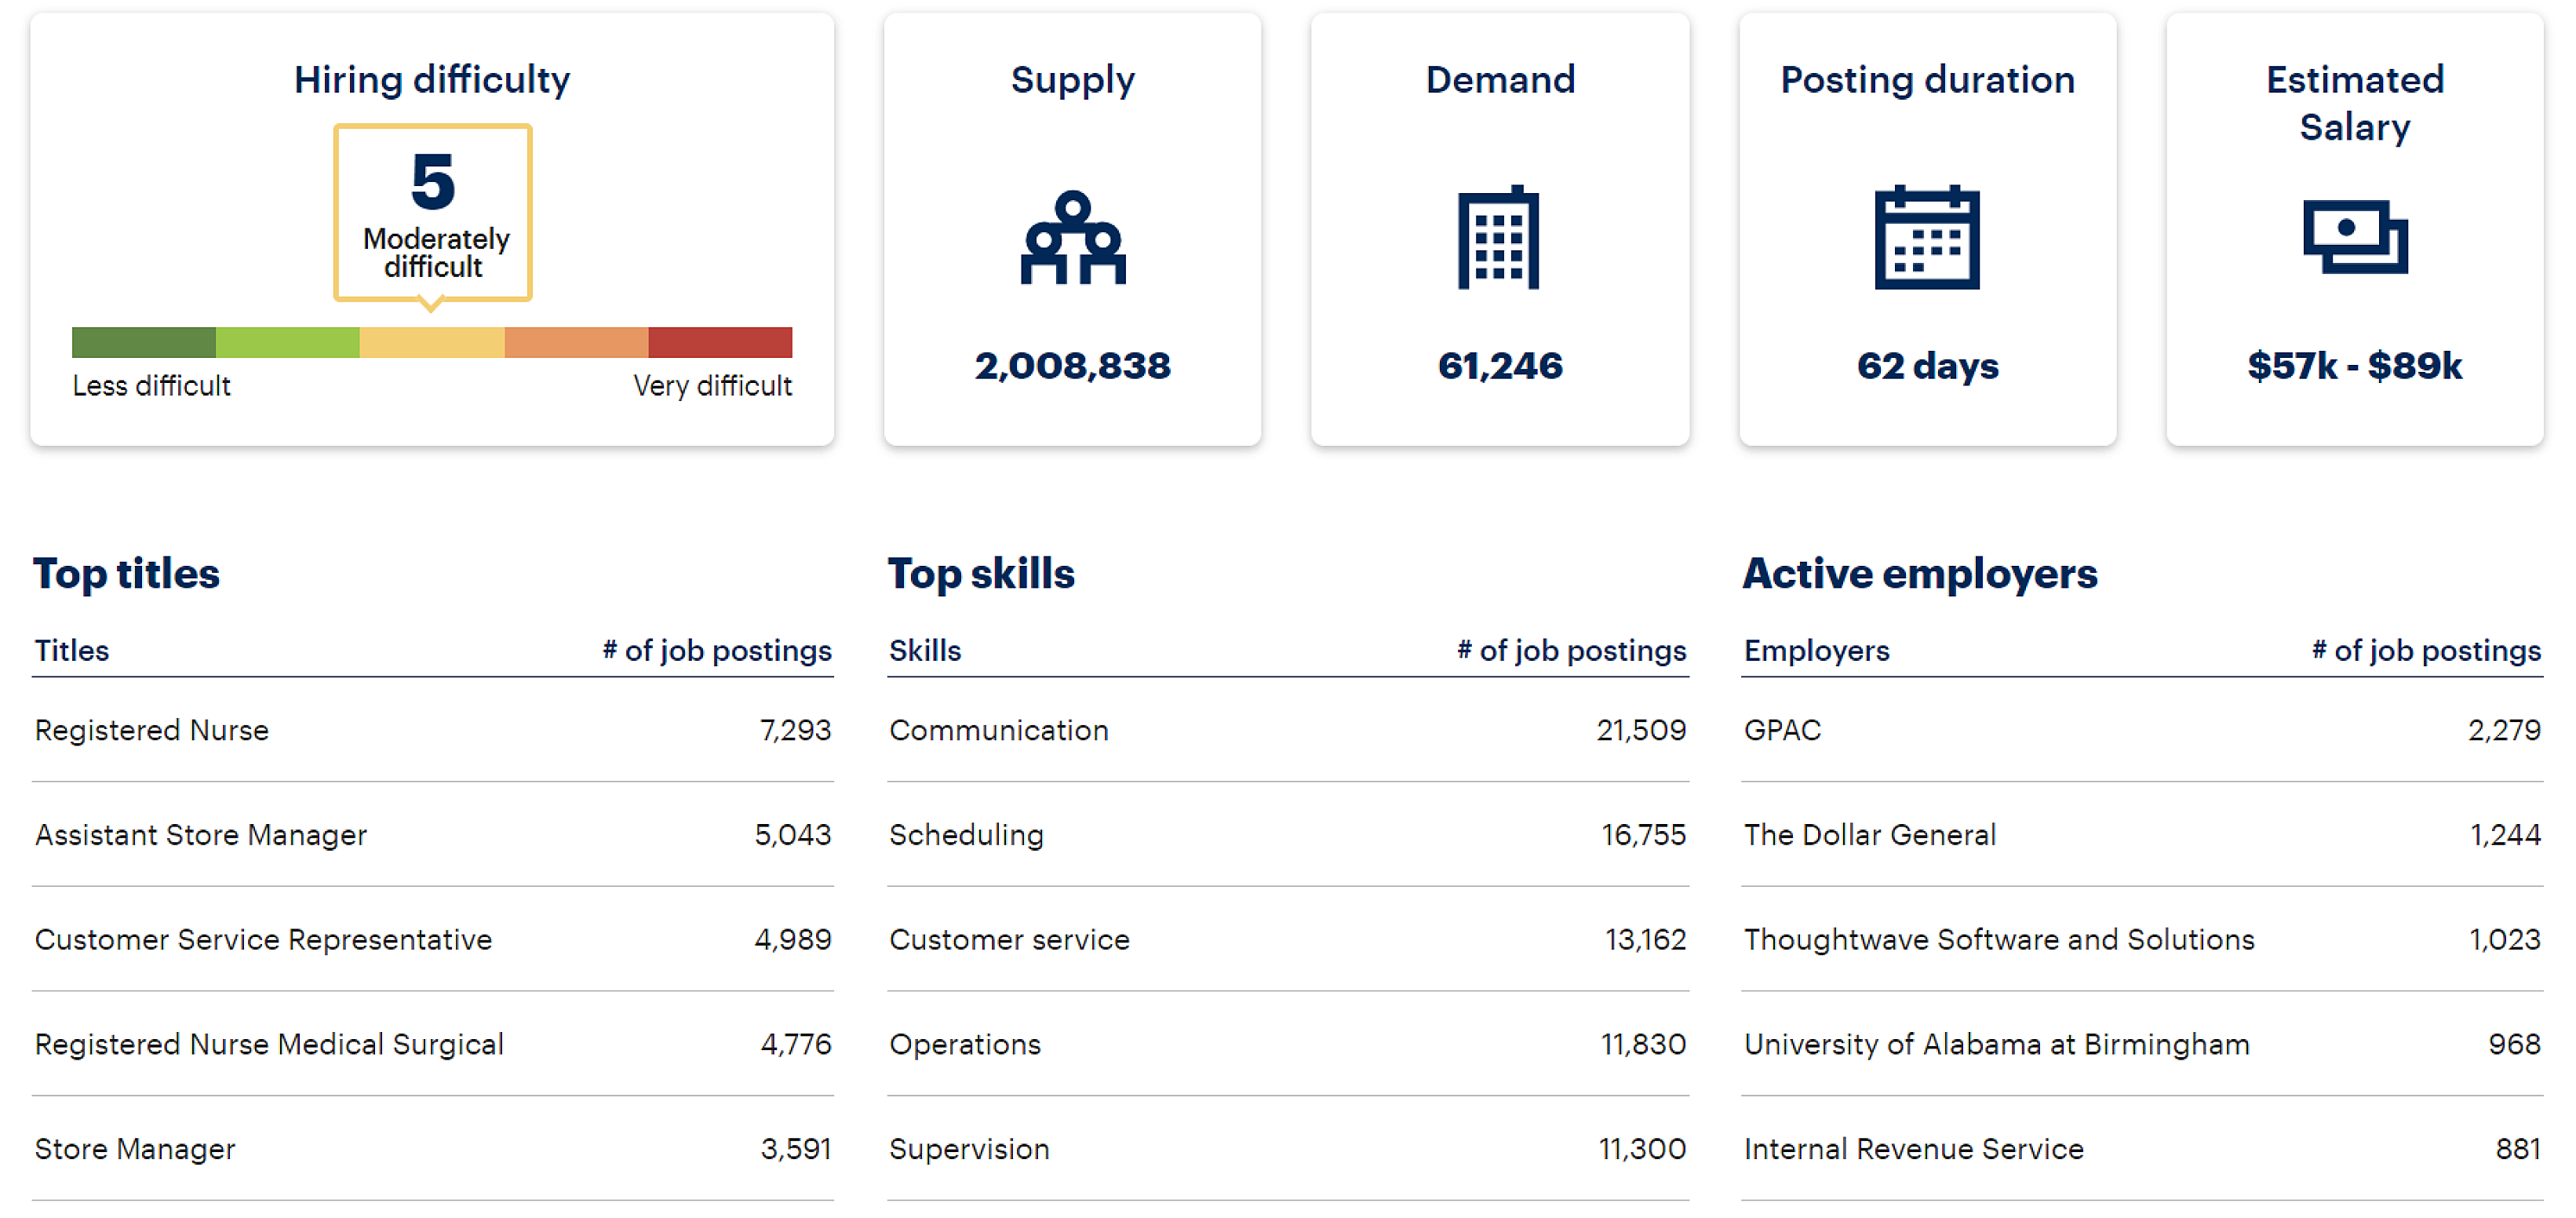Image resolution: width=2576 pixels, height=1218 pixels.
Task: Click the Supply people group icon
Action: [1072, 238]
